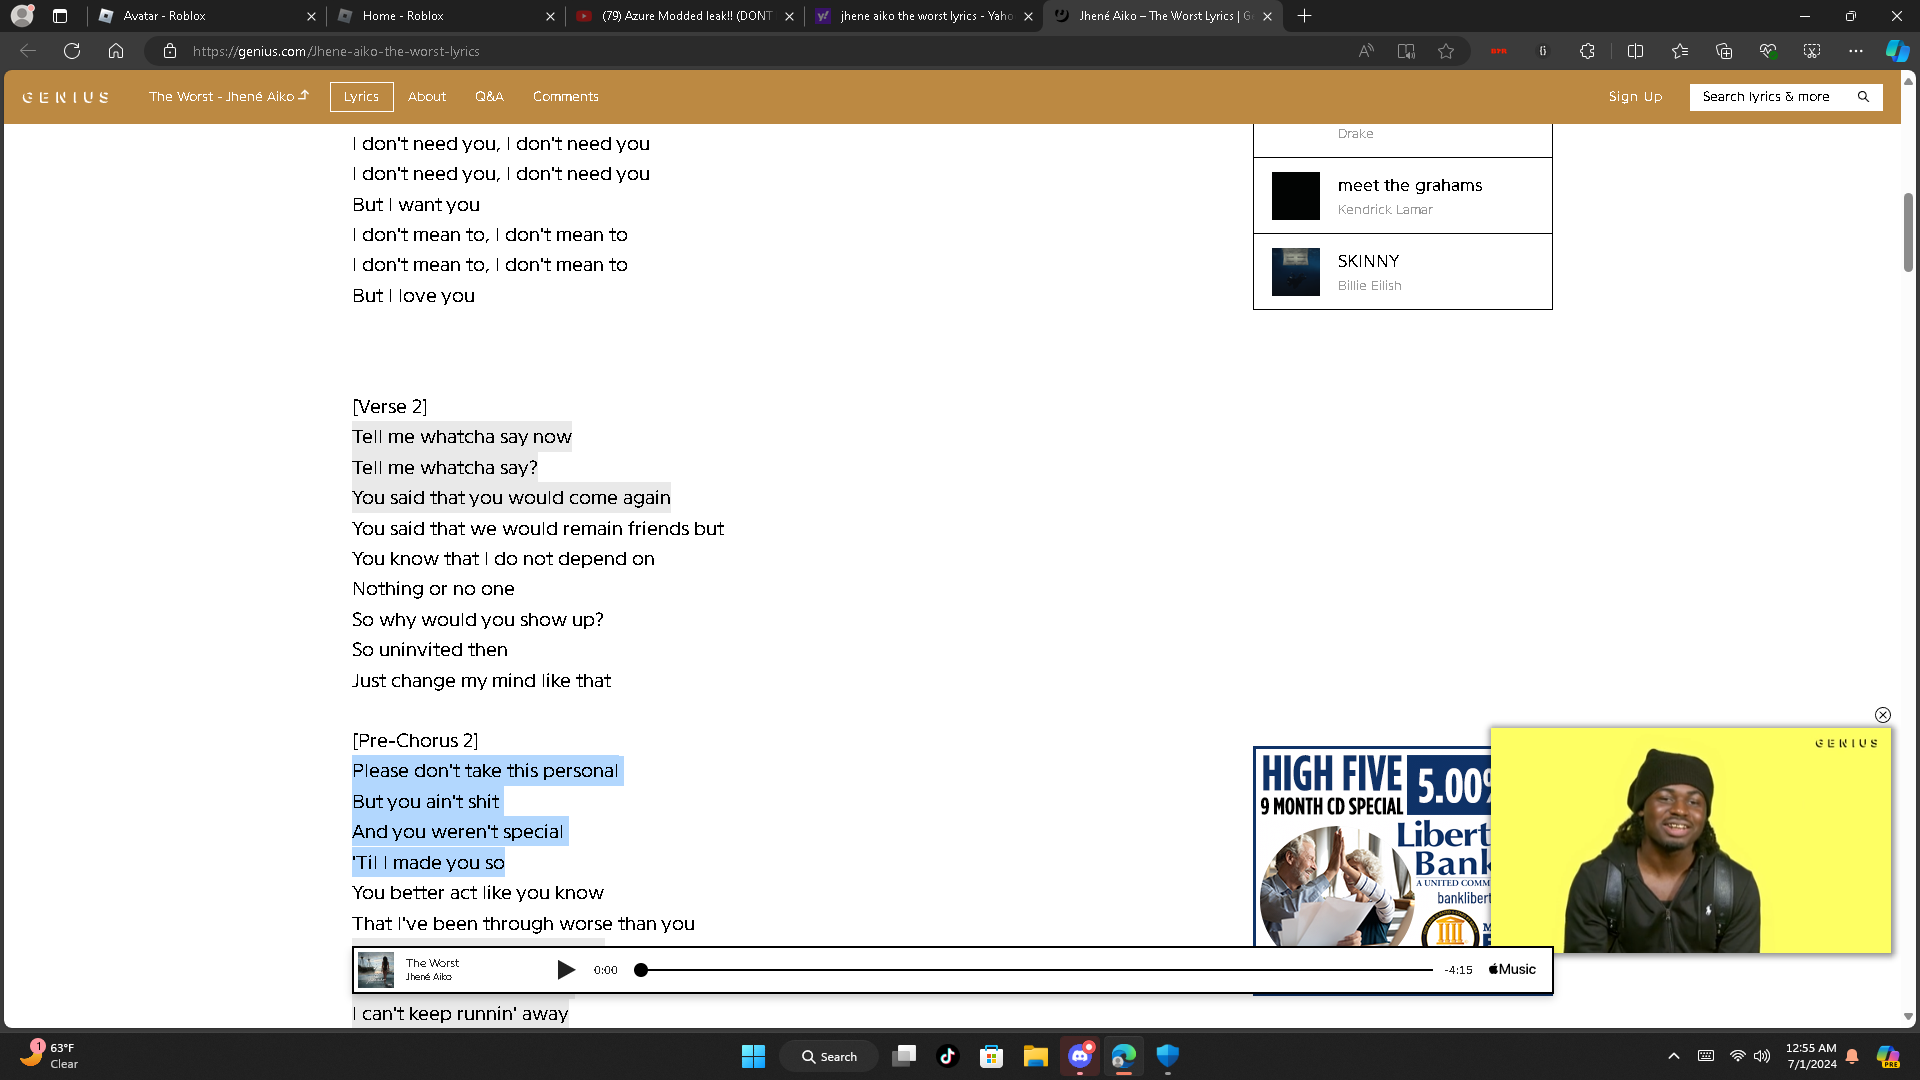Click the SKINNY album cover thumbnail
The image size is (1920, 1080).
coord(1296,272)
